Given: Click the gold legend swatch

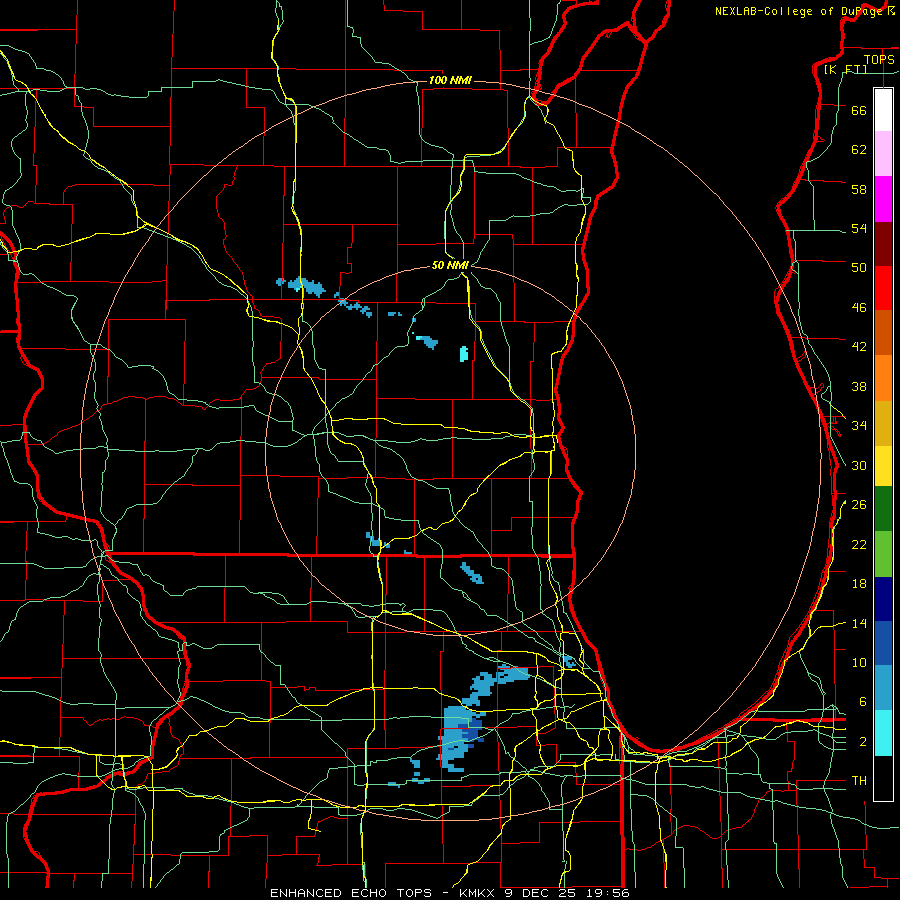Looking at the screenshot, I should [x=883, y=423].
